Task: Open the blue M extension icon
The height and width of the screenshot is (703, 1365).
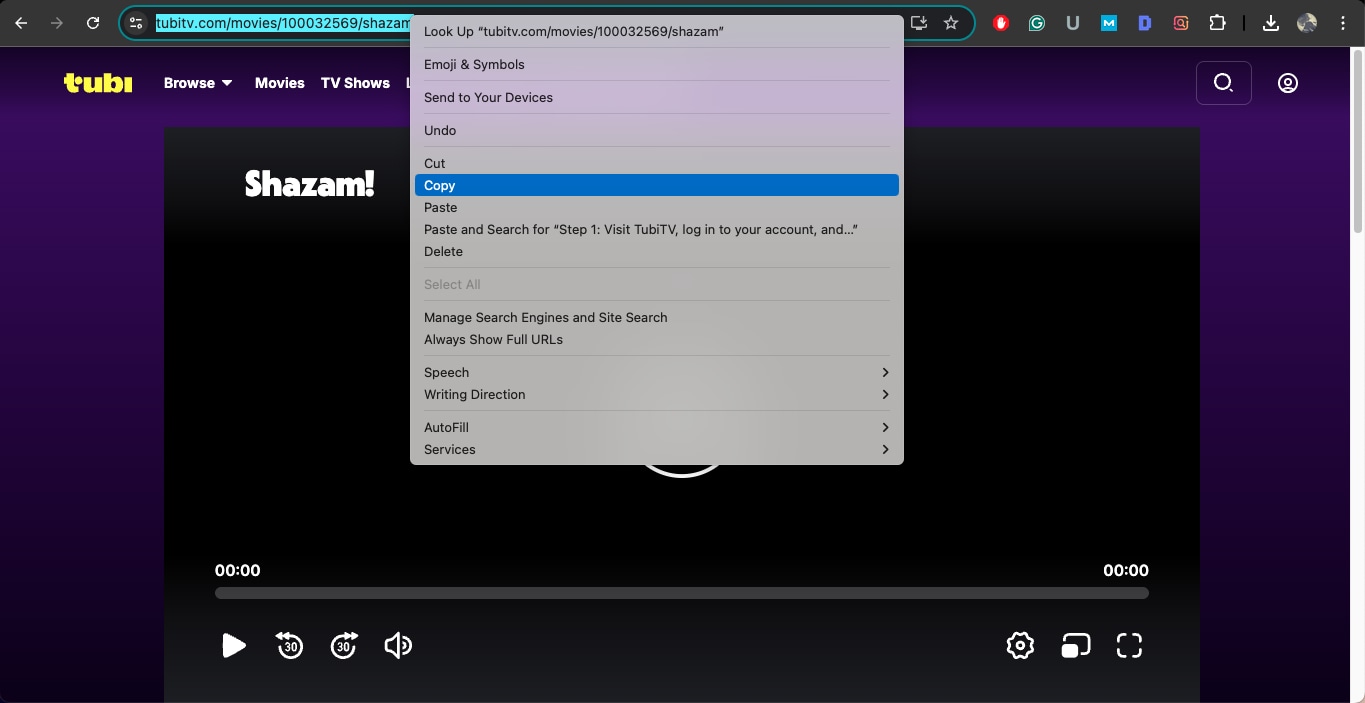Action: click(1109, 23)
